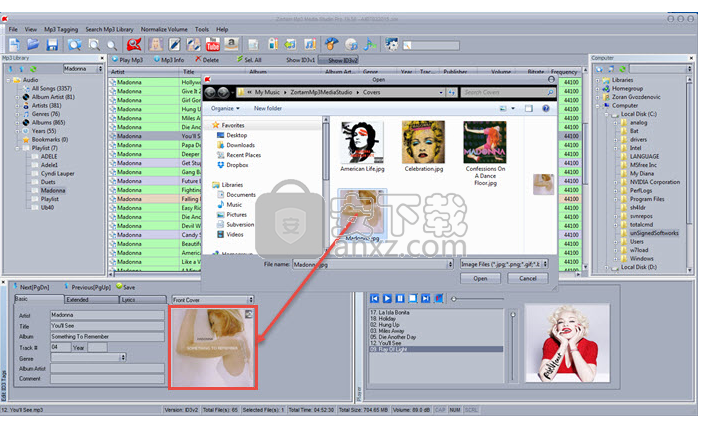Screen dimensions: 727x441
Task: Open the Genre dropdown in tag editor
Action: (123, 358)
